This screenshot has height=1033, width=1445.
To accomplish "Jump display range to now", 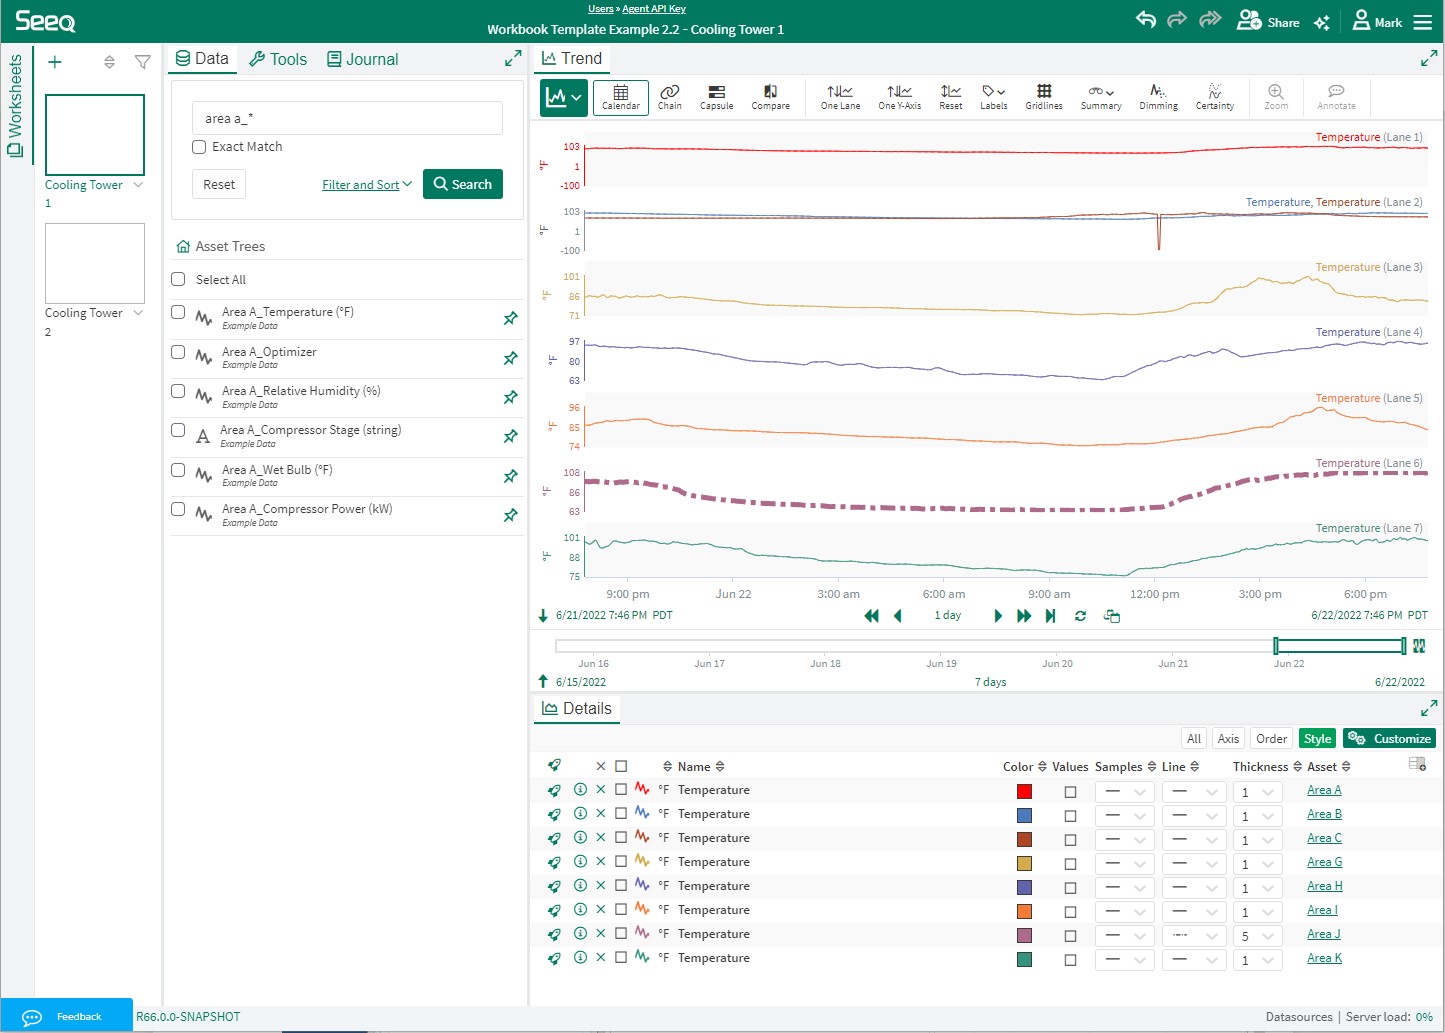I will tap(1050, 616).
